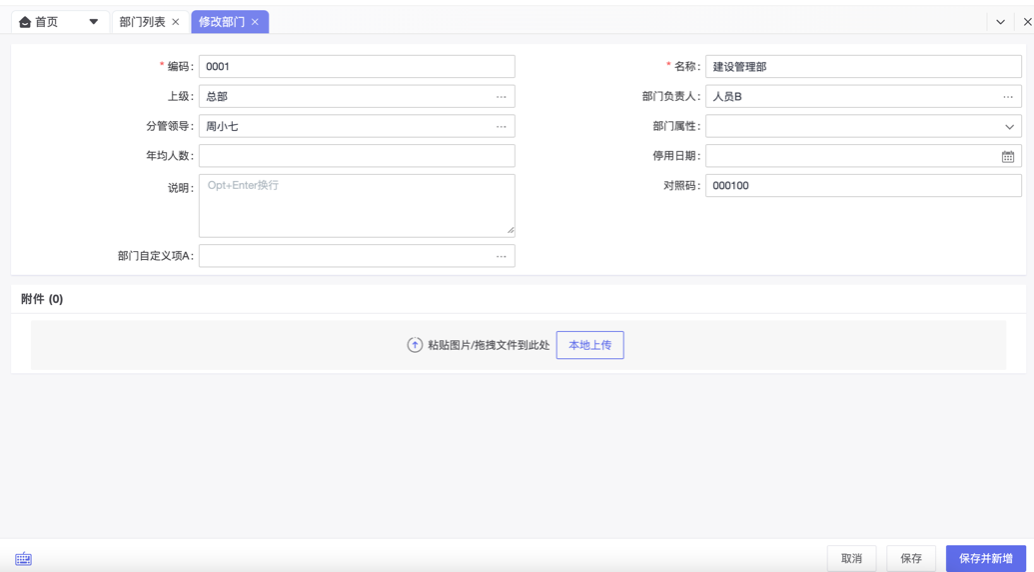Screen dimensions: 1034x572
Task: Open lookup for 上级 field
Action: point(501,97)
